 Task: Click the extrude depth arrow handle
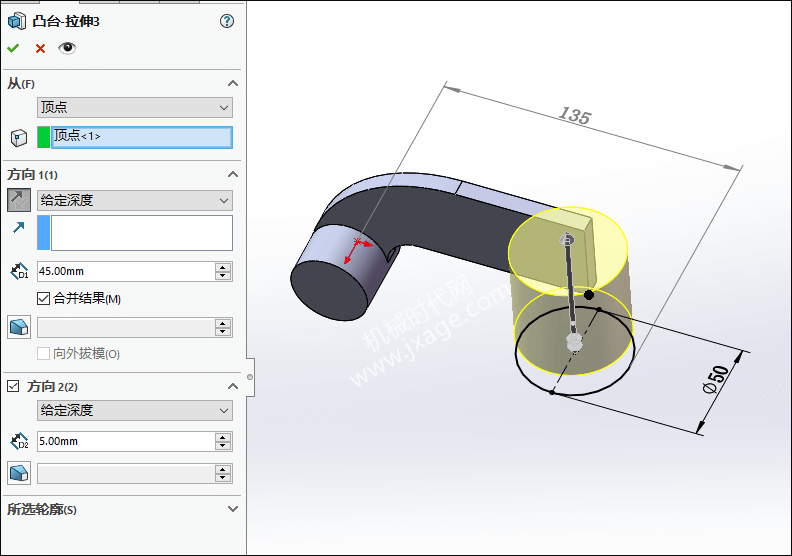[567, 238]
